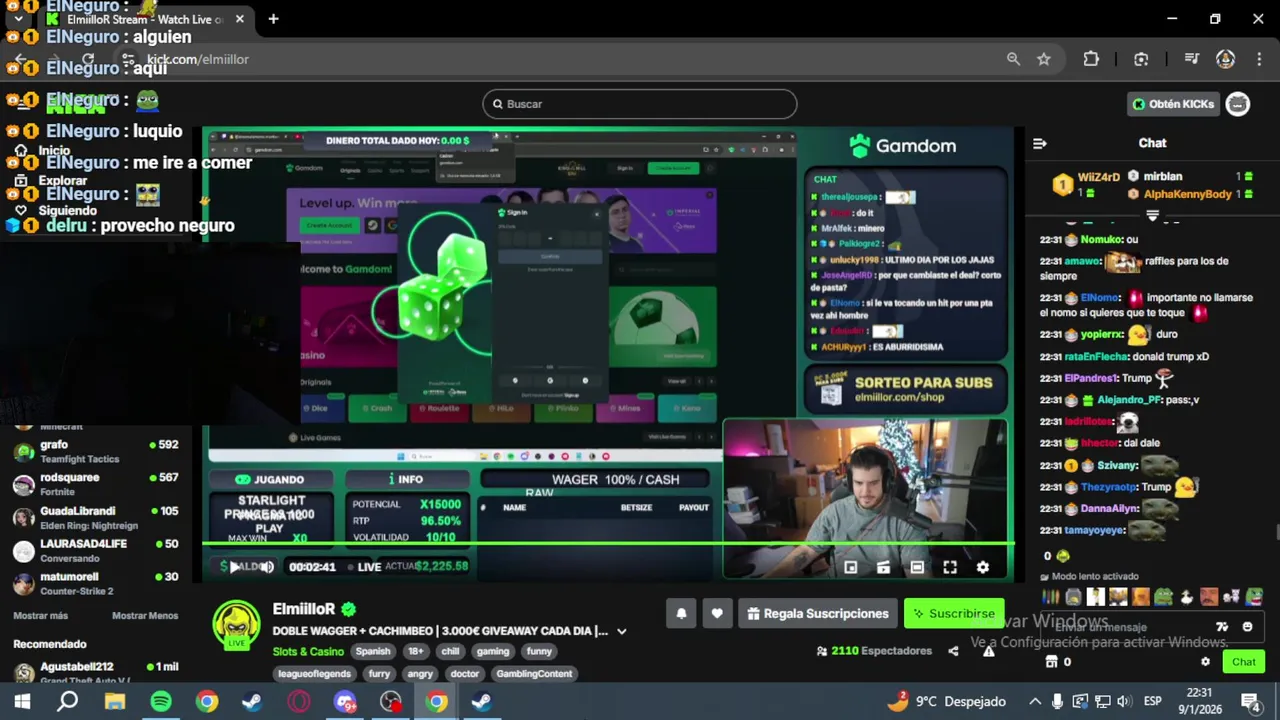Open a new browser tab

click(273, 19)
